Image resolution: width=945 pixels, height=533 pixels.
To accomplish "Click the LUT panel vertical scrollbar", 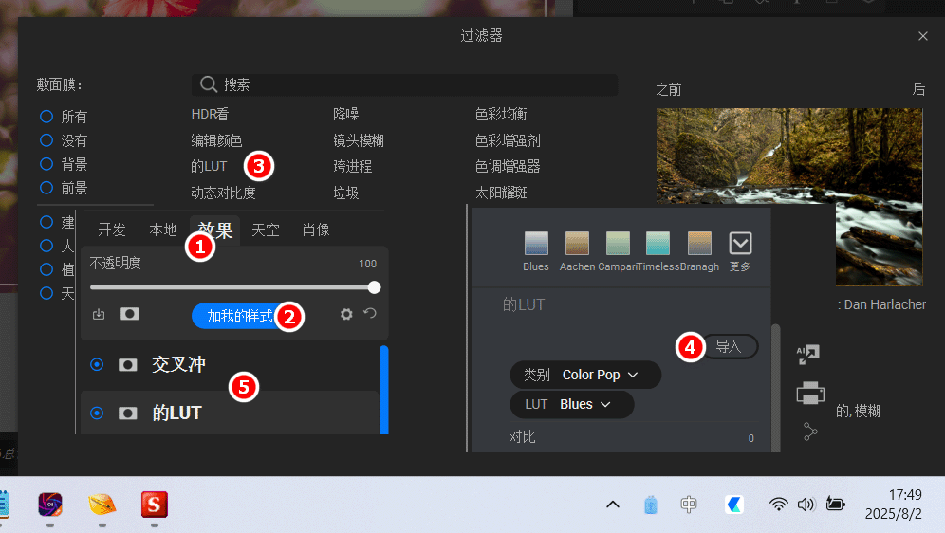I will (x=776, y=387).
